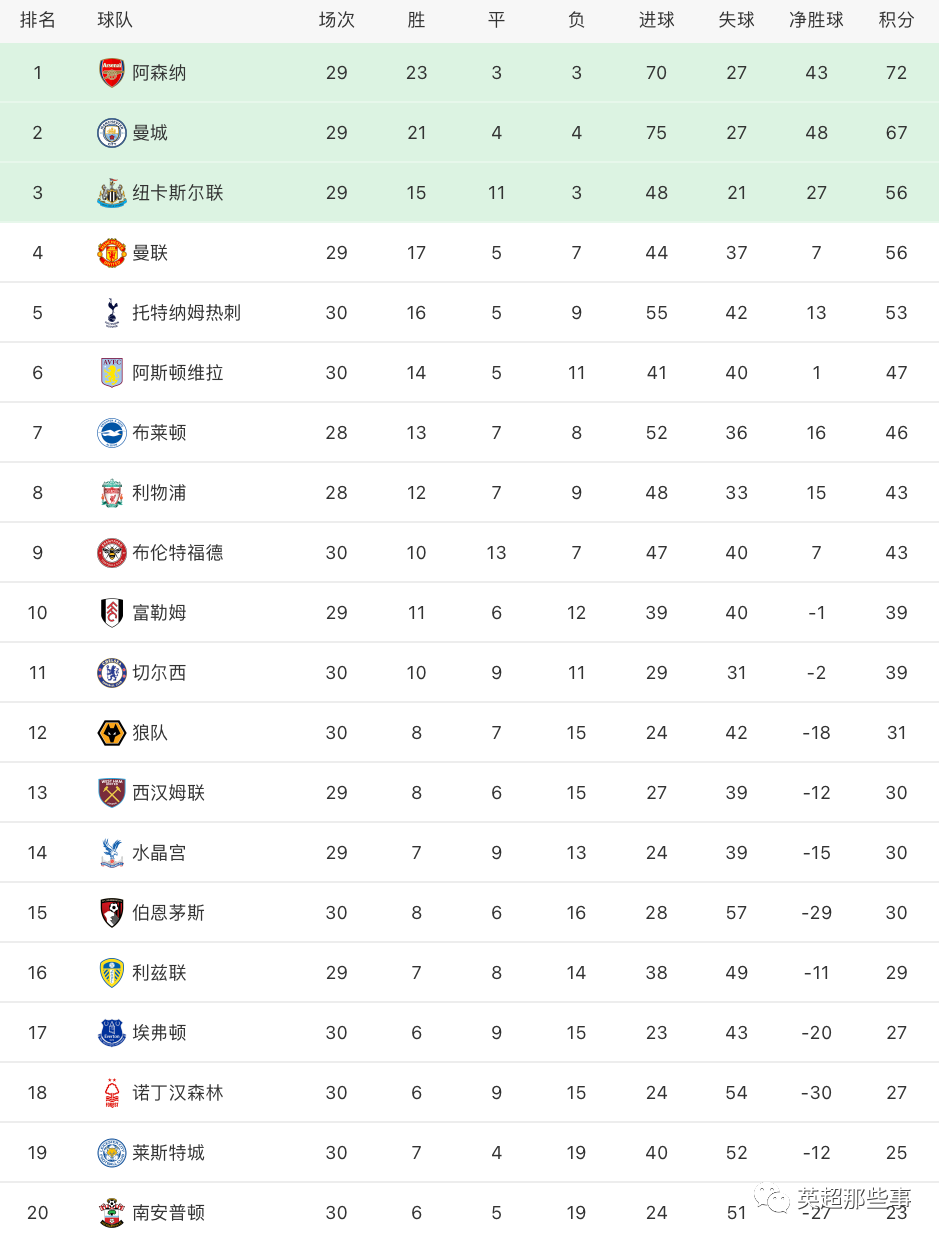Sort table by 积分 column header
This screenshot has width=942, height=1240.
(x=896, y=20)
